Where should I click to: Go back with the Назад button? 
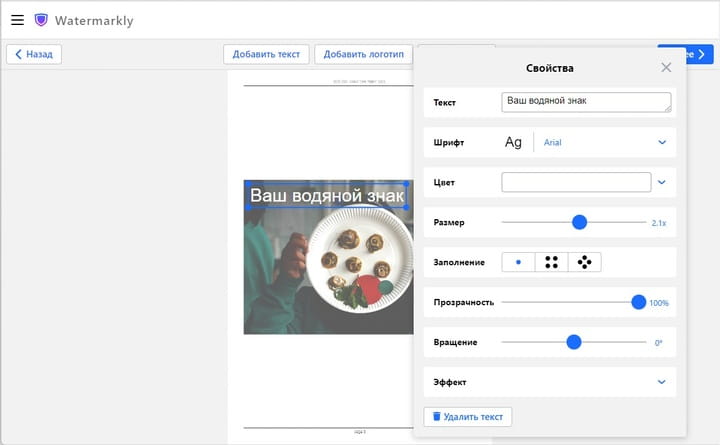[x=34, y=54]
